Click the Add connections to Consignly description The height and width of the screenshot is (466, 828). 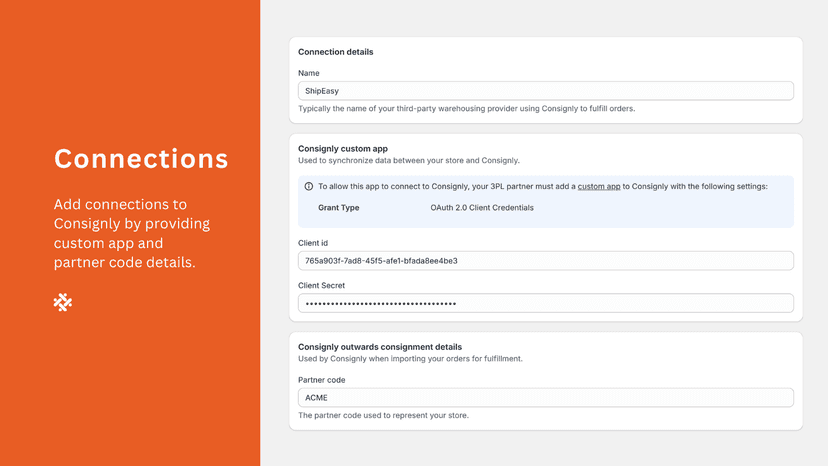132,233
